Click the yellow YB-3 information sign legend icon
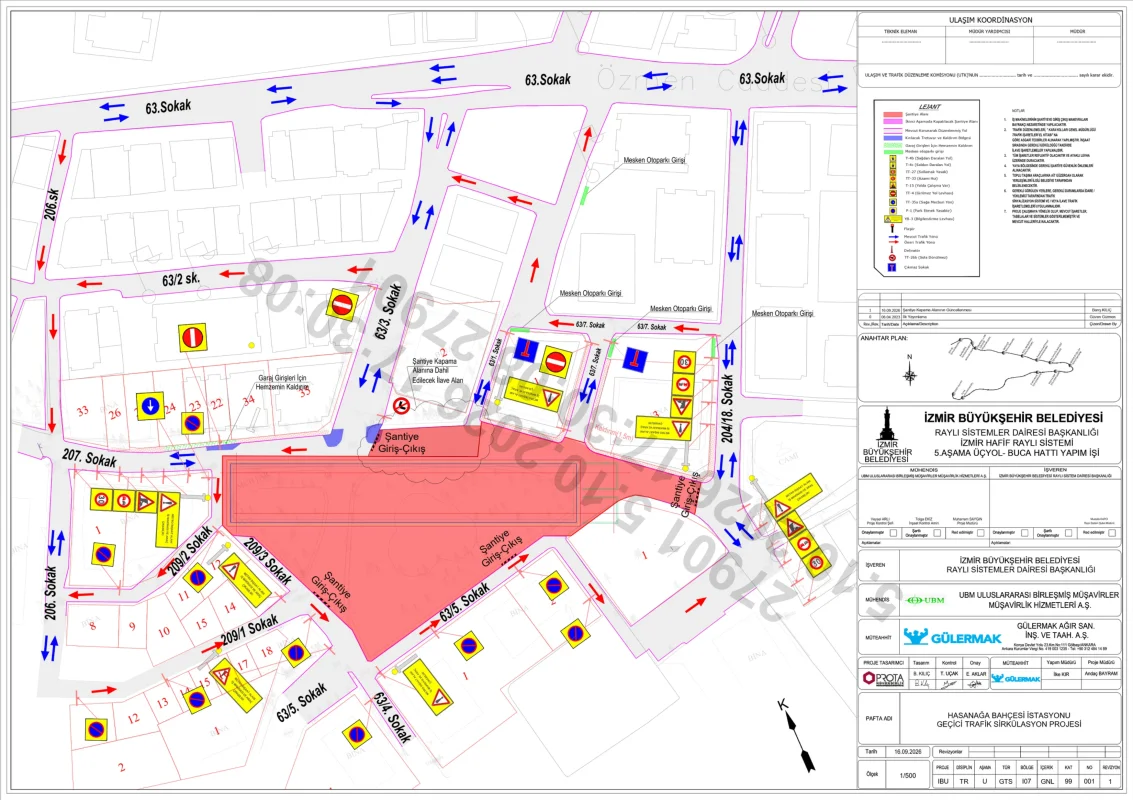The height and width of the screenshot is (800, 1133). coord(892,219)
